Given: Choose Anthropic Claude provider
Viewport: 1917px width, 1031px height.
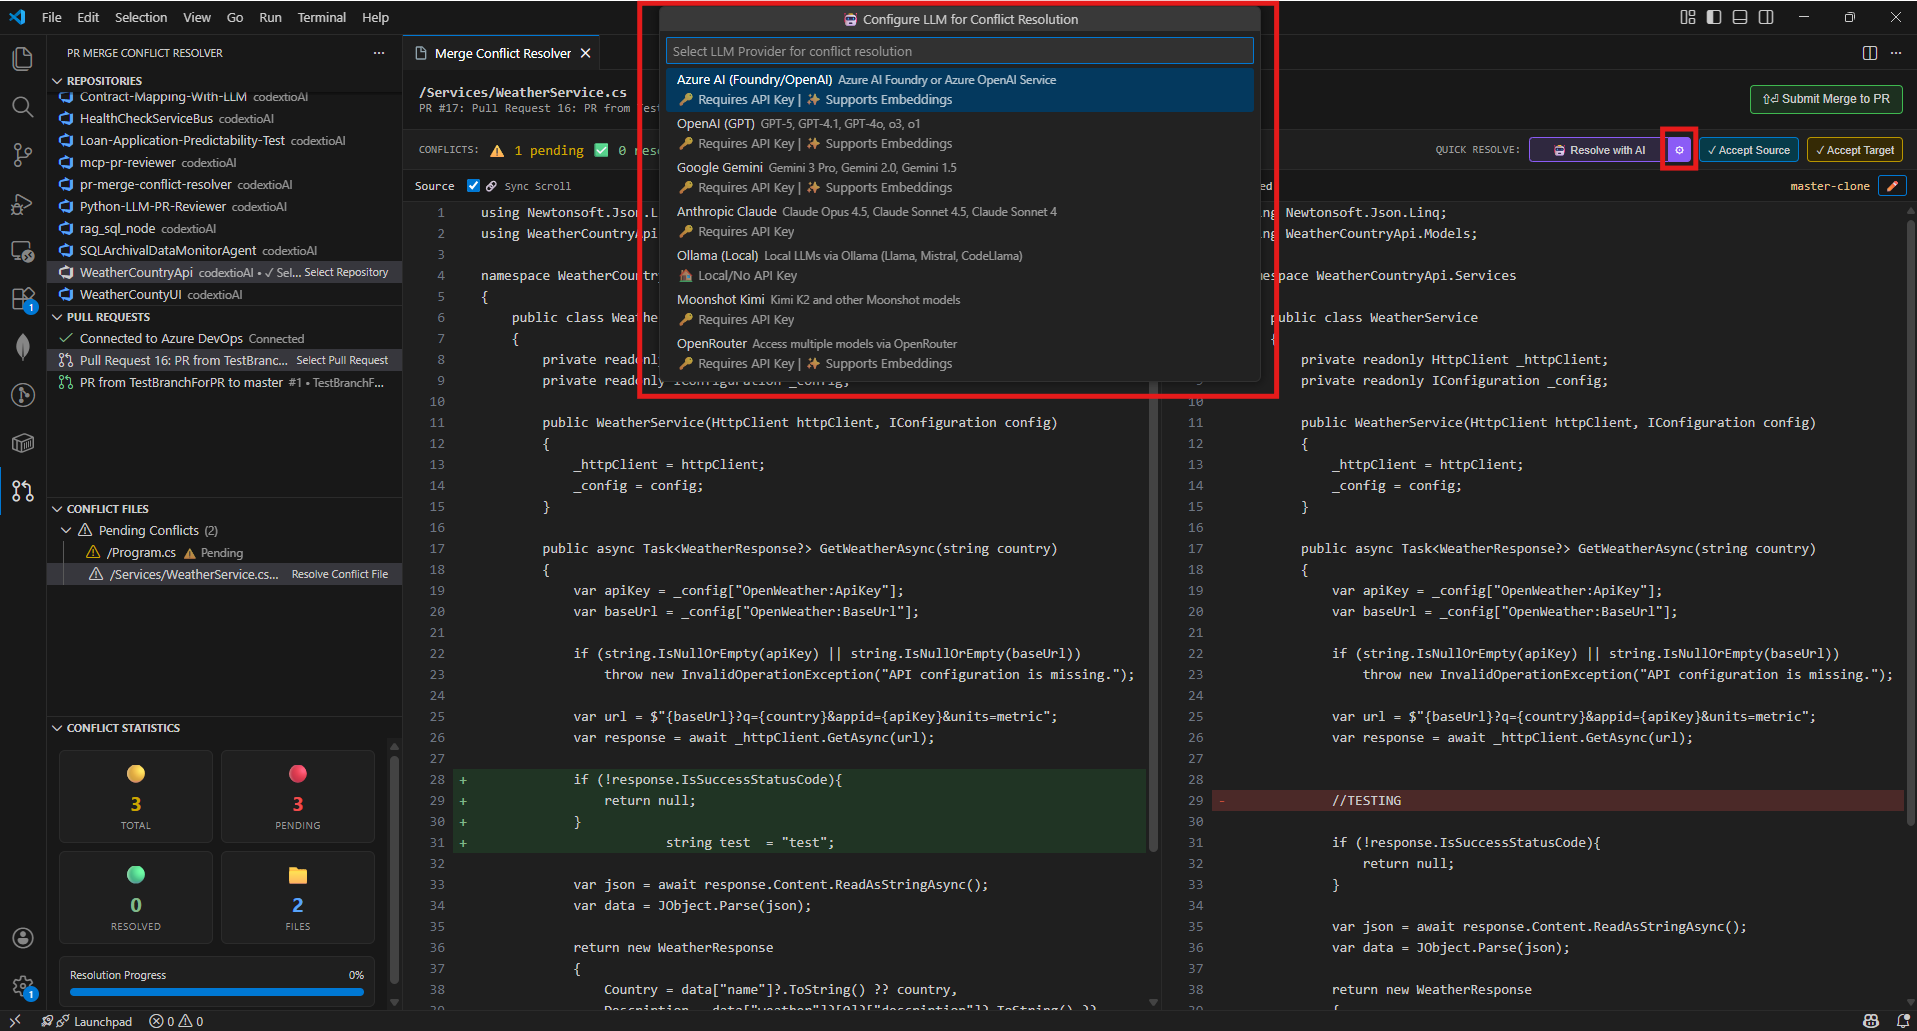Looking at the screenshot, I should pyautogui.click(x=959, y=222).
